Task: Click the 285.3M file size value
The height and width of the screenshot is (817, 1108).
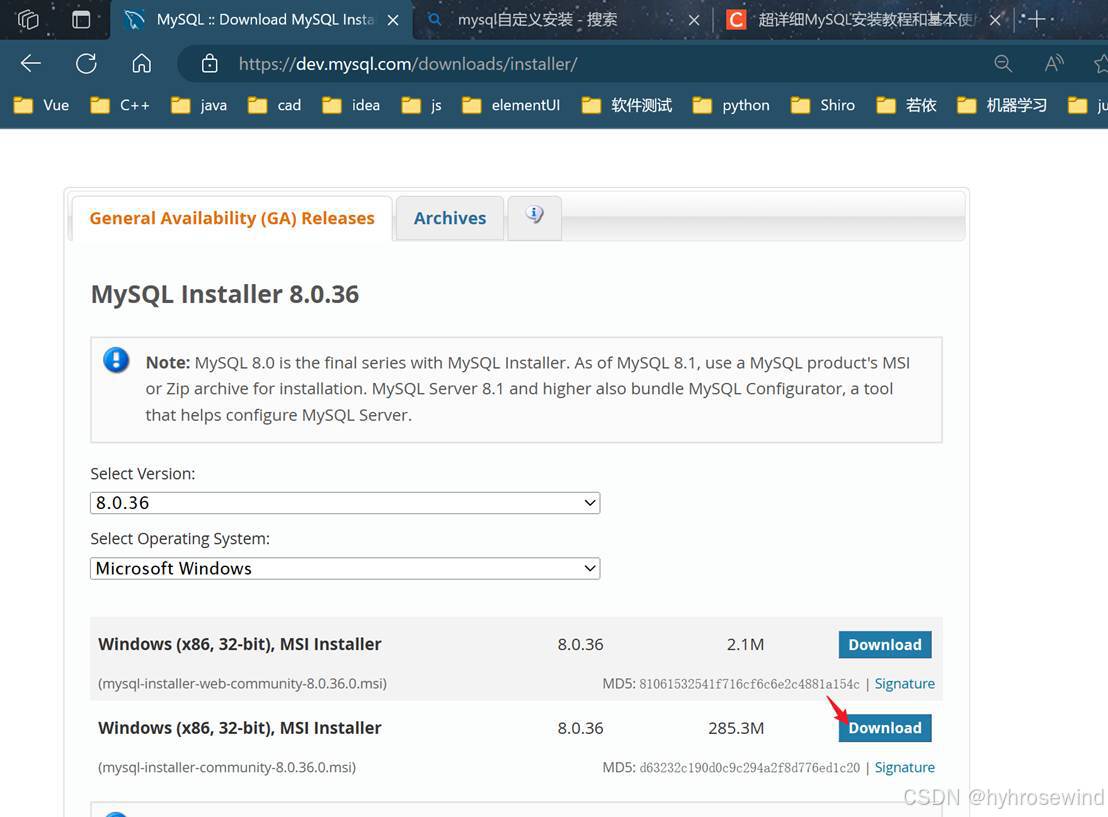Action: pyautogui.click(x=736, y=728)
